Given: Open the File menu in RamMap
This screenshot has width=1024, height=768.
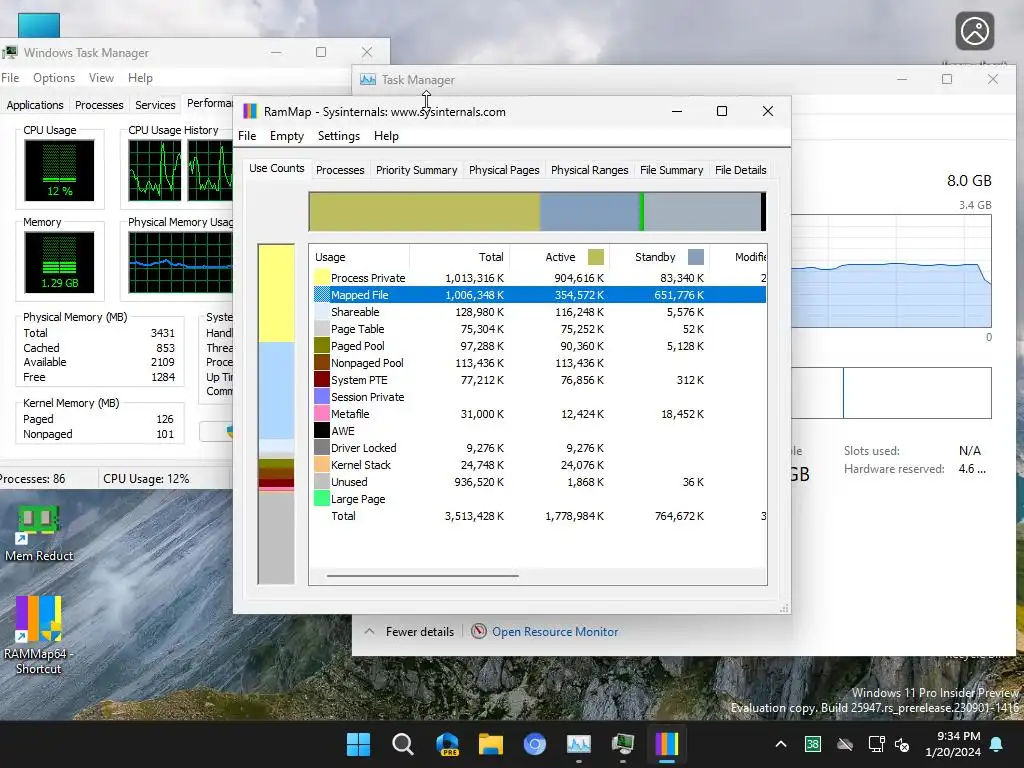Looking at the screenshot, I should tap(247, 136).
